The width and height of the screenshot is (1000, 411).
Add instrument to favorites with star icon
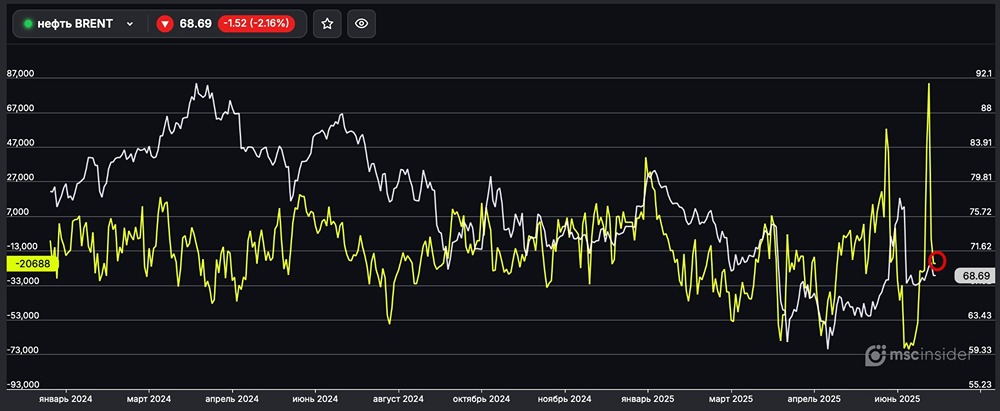coord(327,24)
